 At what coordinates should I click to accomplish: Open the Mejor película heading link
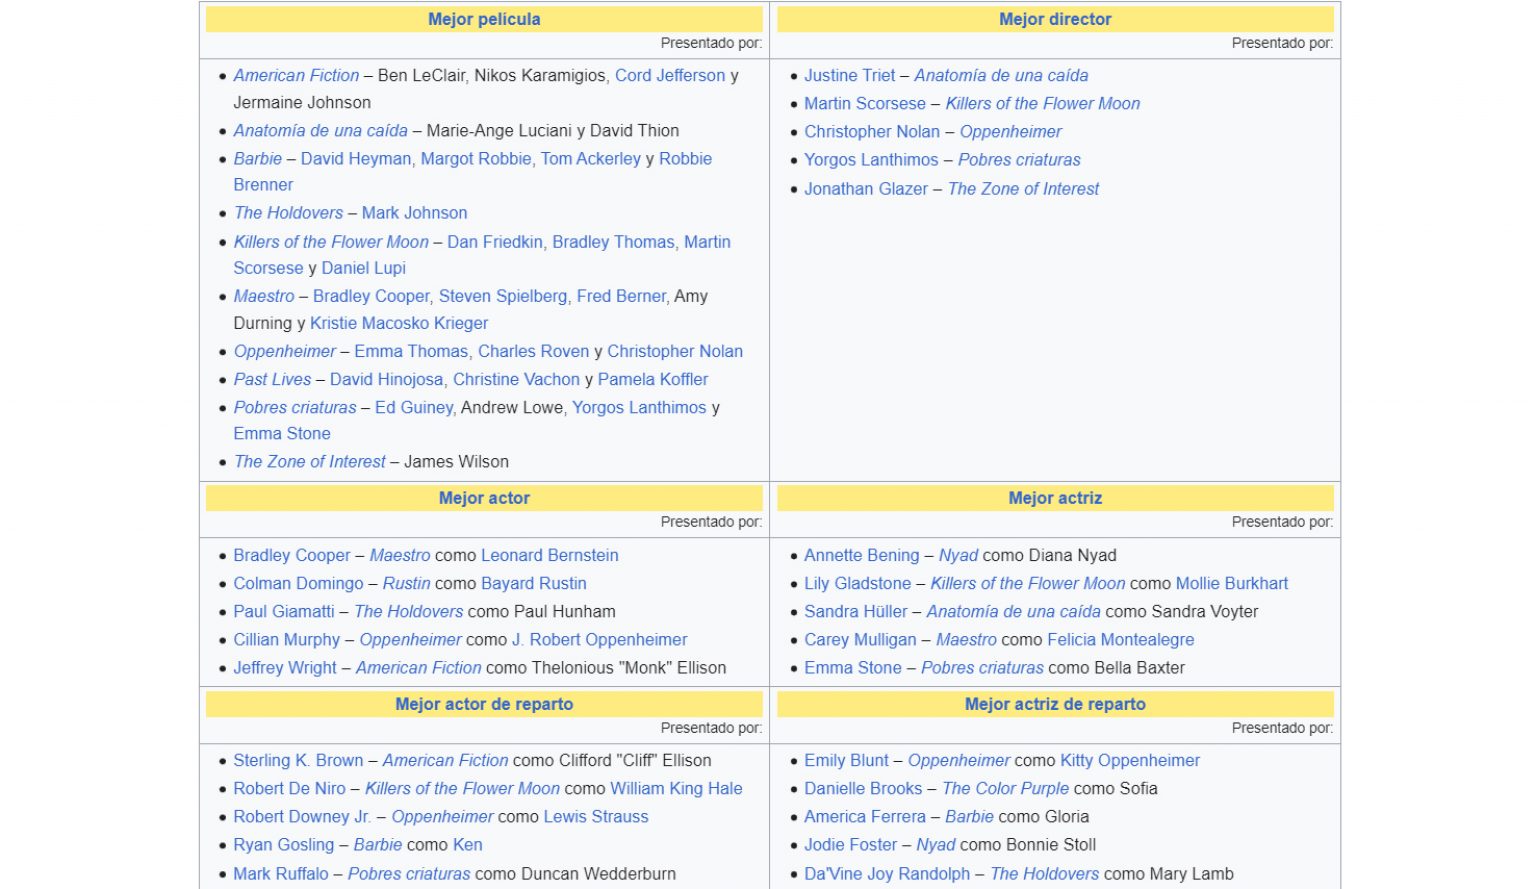(484, 19)
